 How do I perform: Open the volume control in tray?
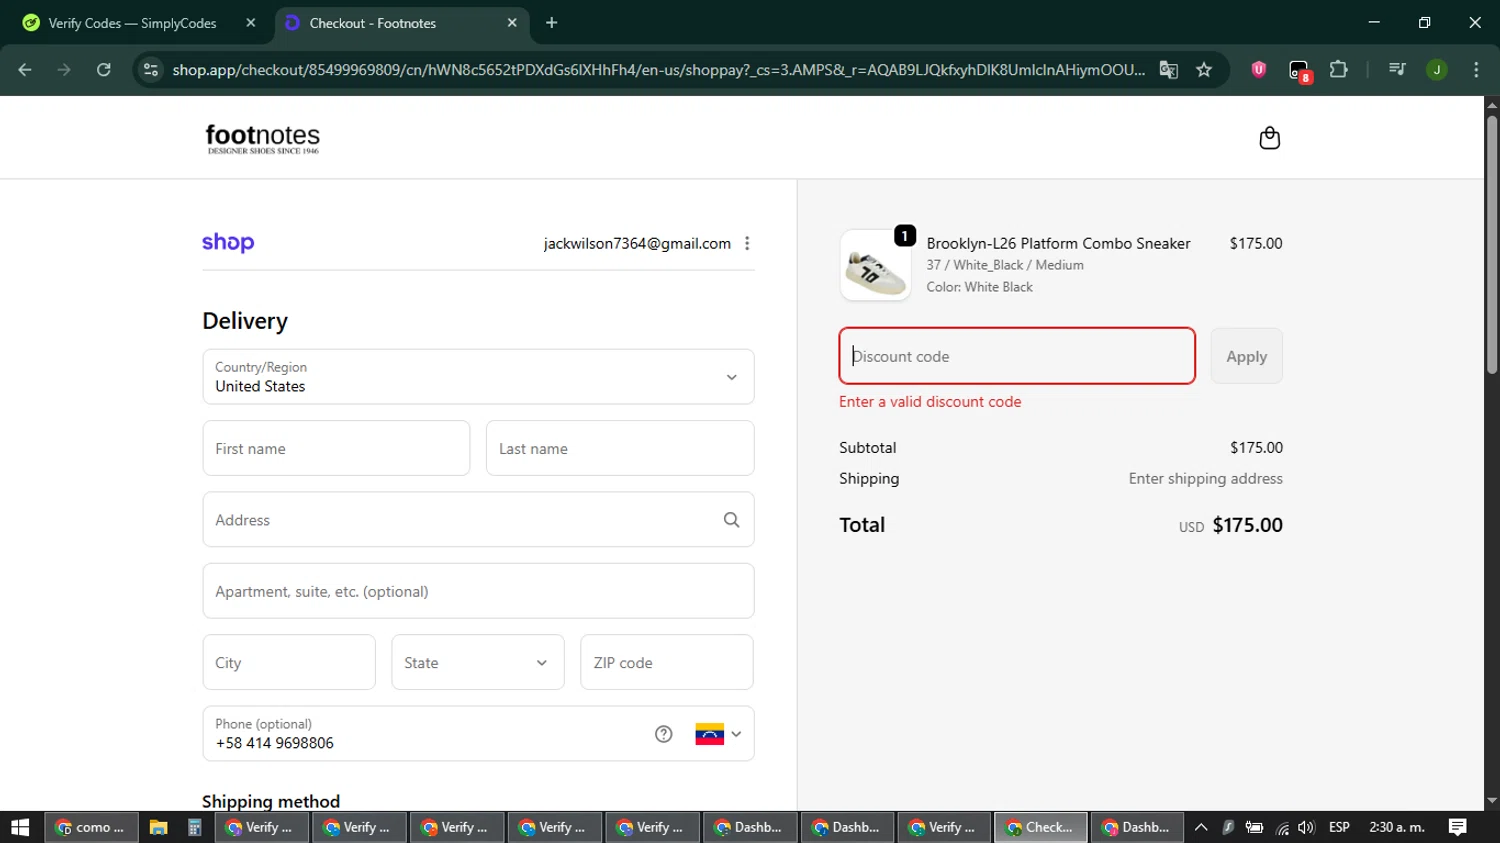(x=1306, y=827)
